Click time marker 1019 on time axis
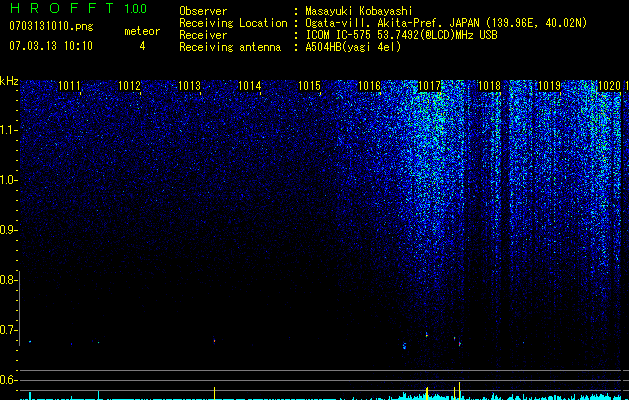 point(549,86)
